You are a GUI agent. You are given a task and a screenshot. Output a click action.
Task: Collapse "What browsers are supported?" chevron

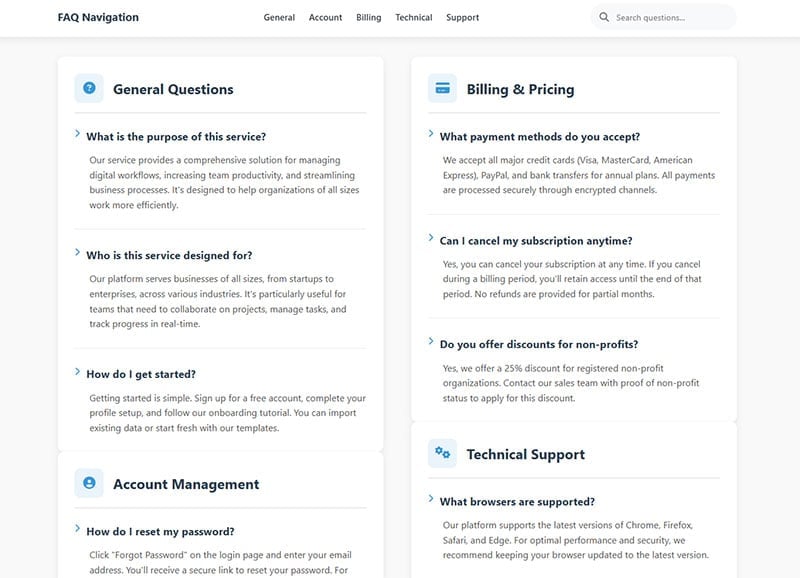point(431,499)
